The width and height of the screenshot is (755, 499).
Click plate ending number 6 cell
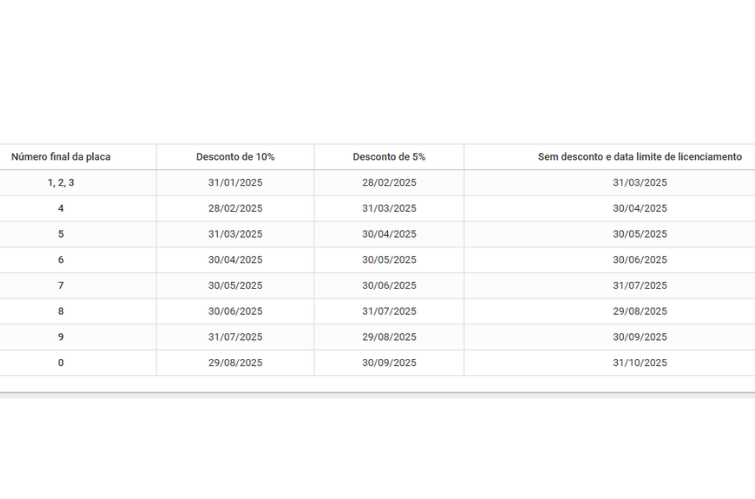(x=60, y=260)
